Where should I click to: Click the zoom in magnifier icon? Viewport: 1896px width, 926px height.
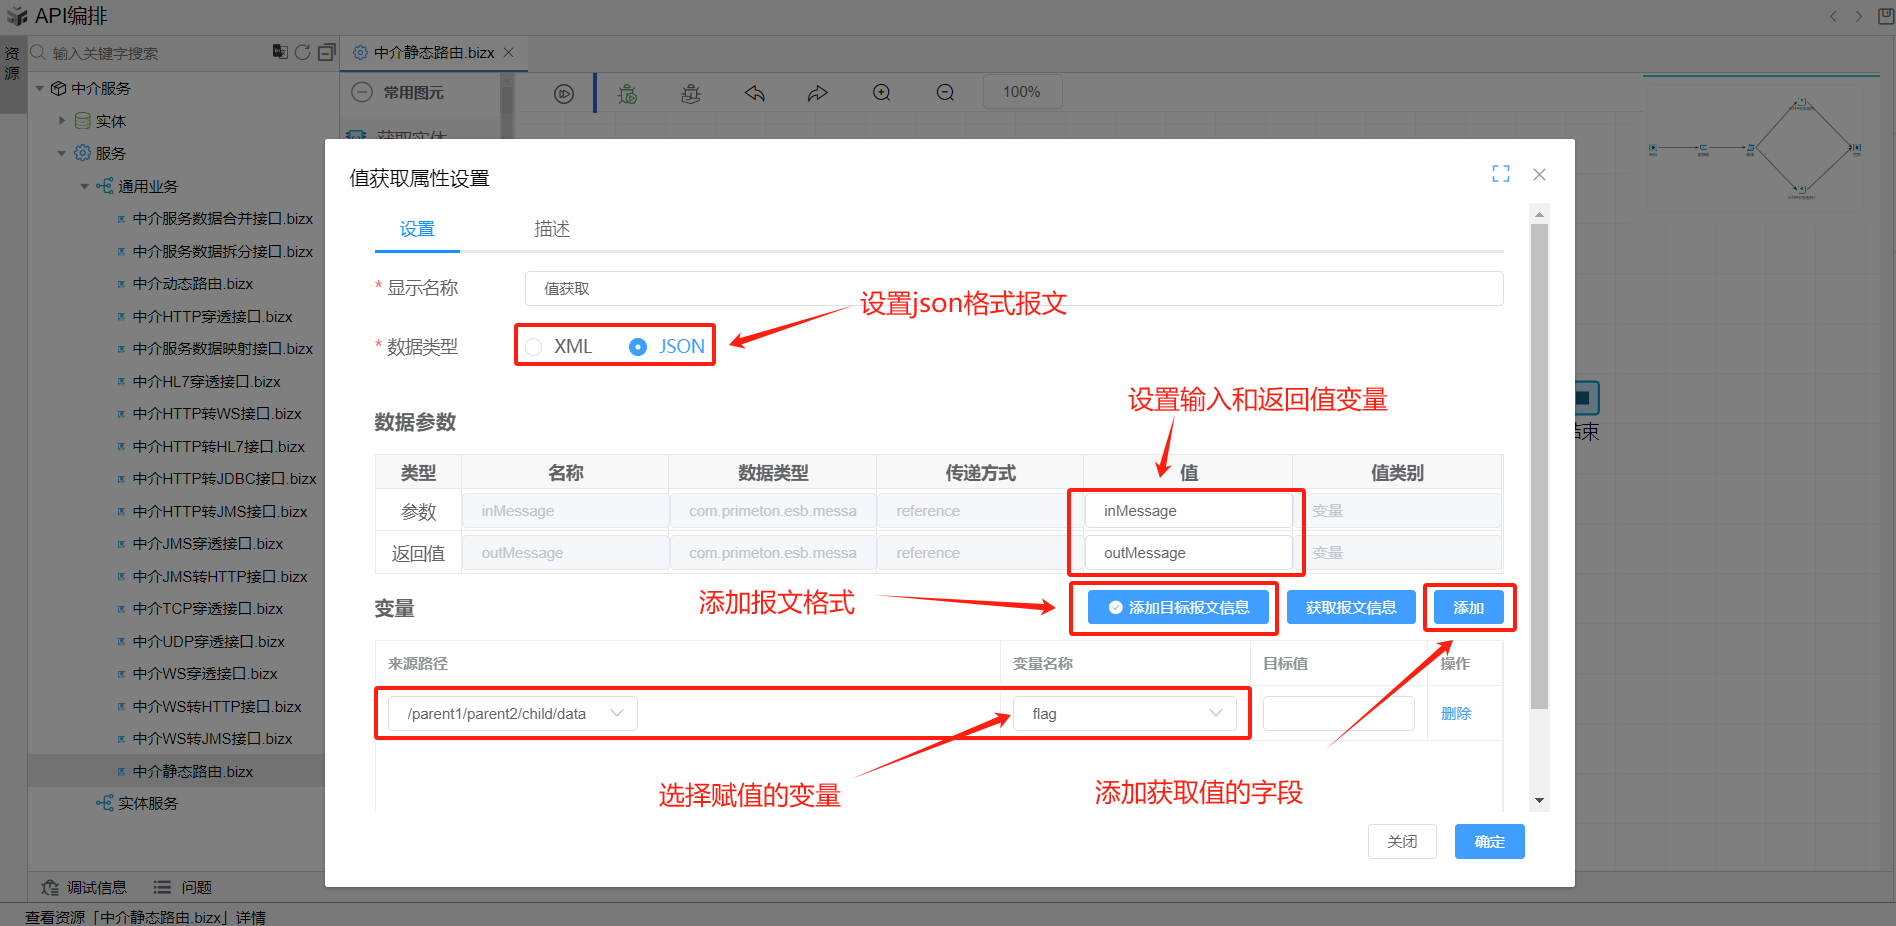881,93
